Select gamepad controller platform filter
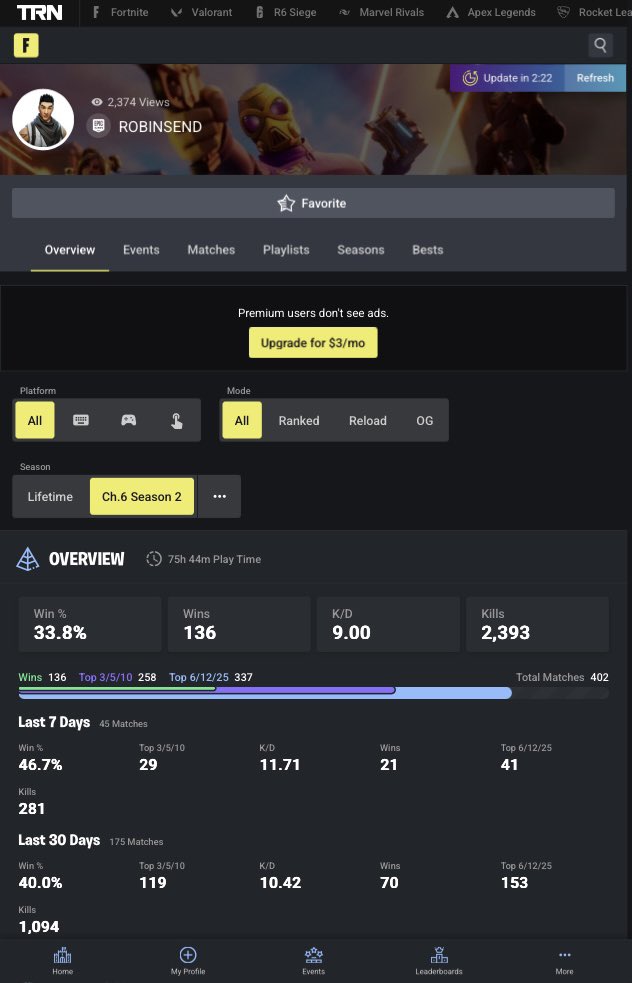The height and width of the screenshot is (983, 632). (129, 420)
